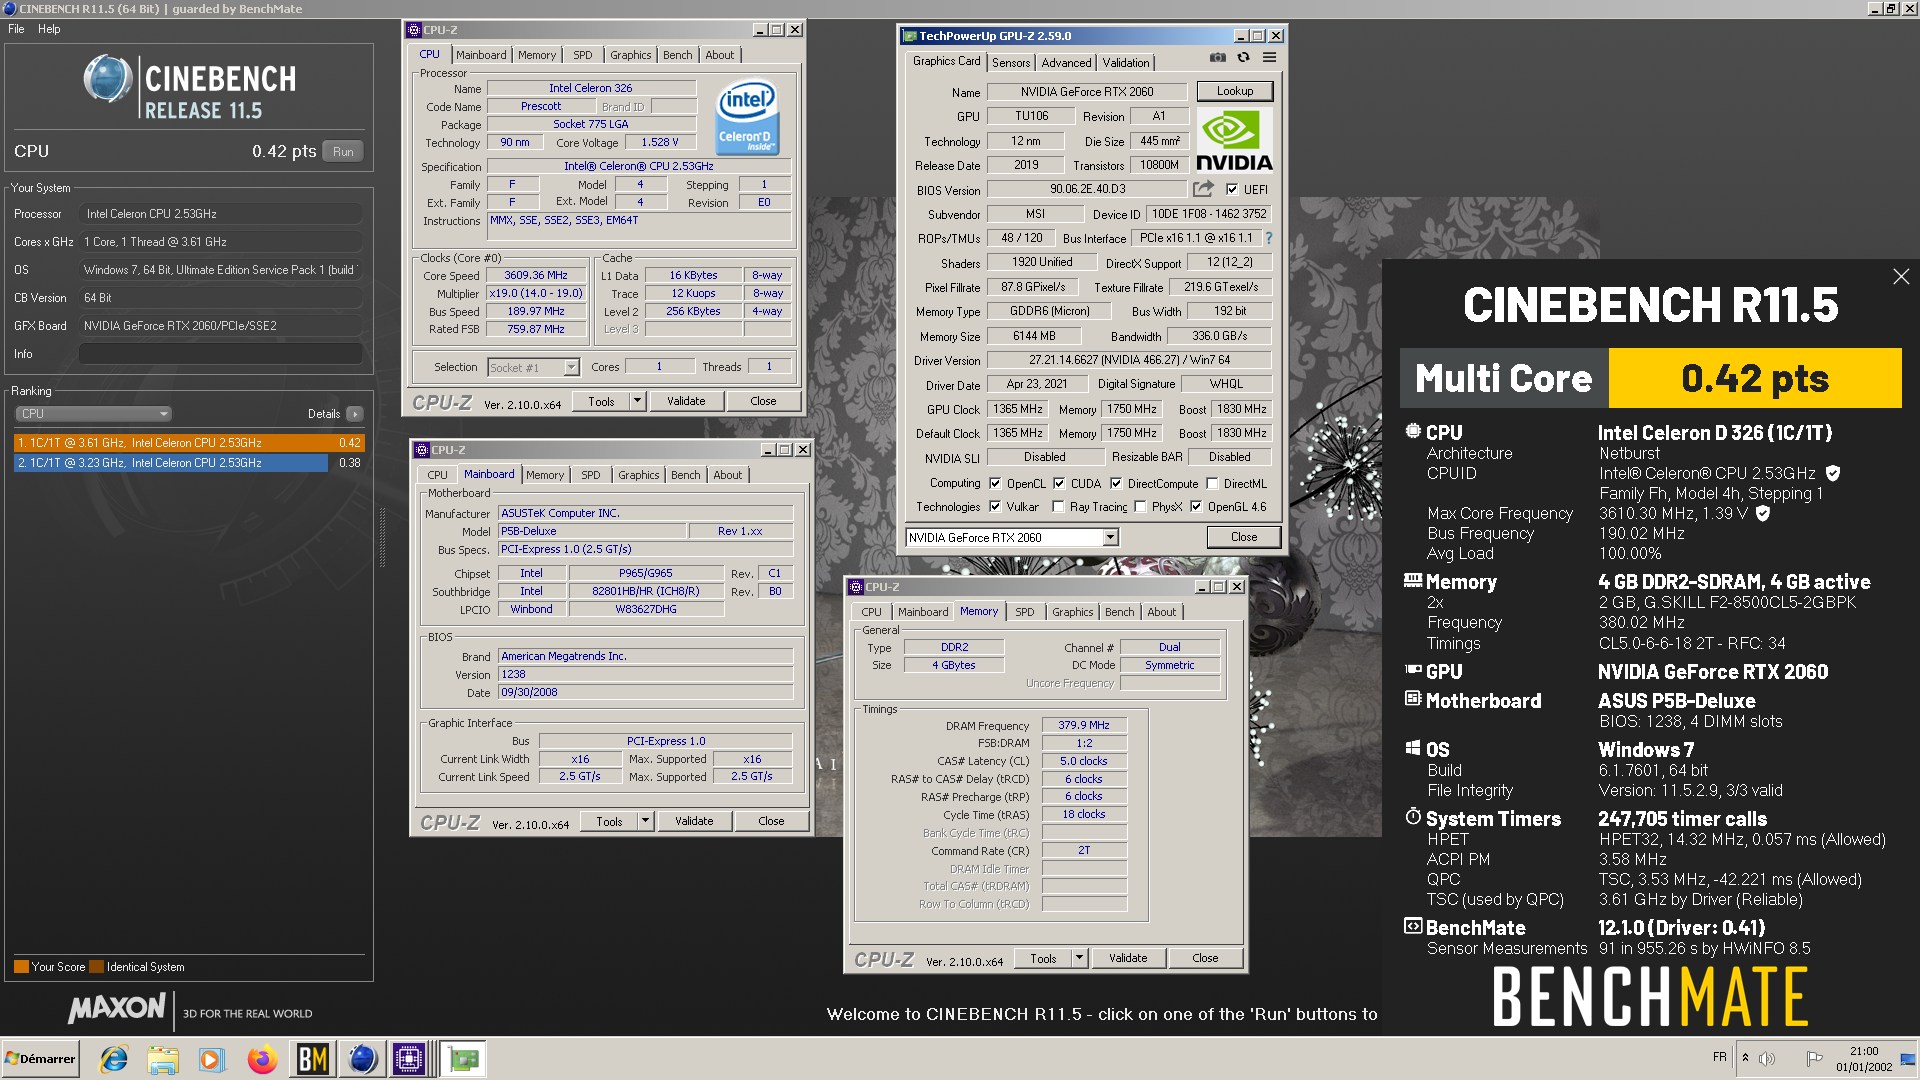Click the volume speaker icon in the tray
The width and height of the screenshot is (1920, 1080).
(1767, 1058)
